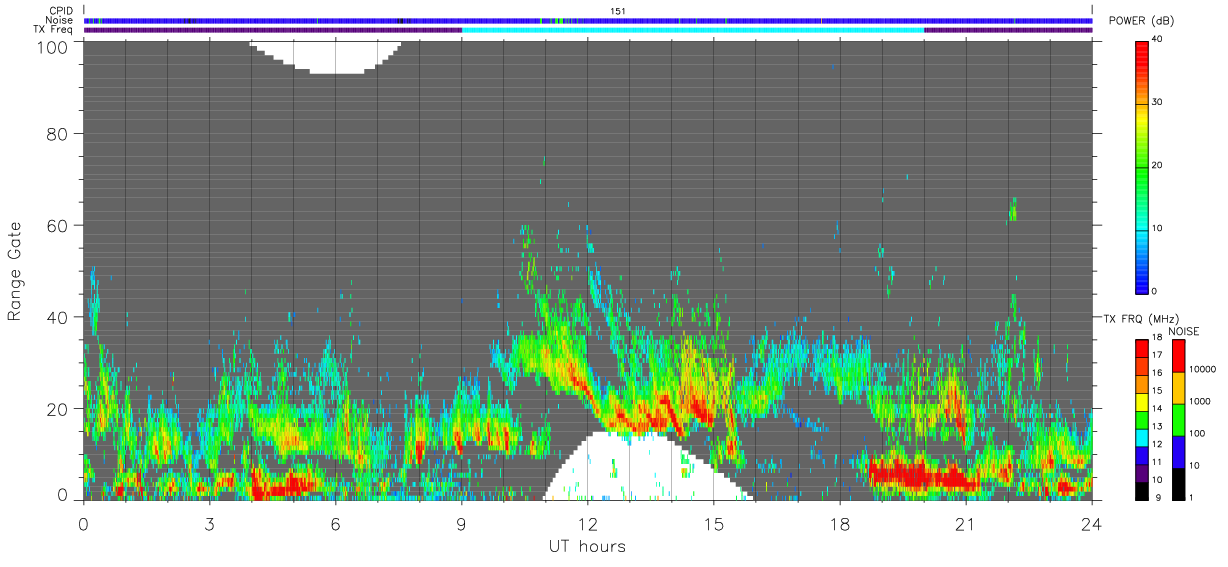Click the cyan segment of the TX Freq bar

coord(693,30)
